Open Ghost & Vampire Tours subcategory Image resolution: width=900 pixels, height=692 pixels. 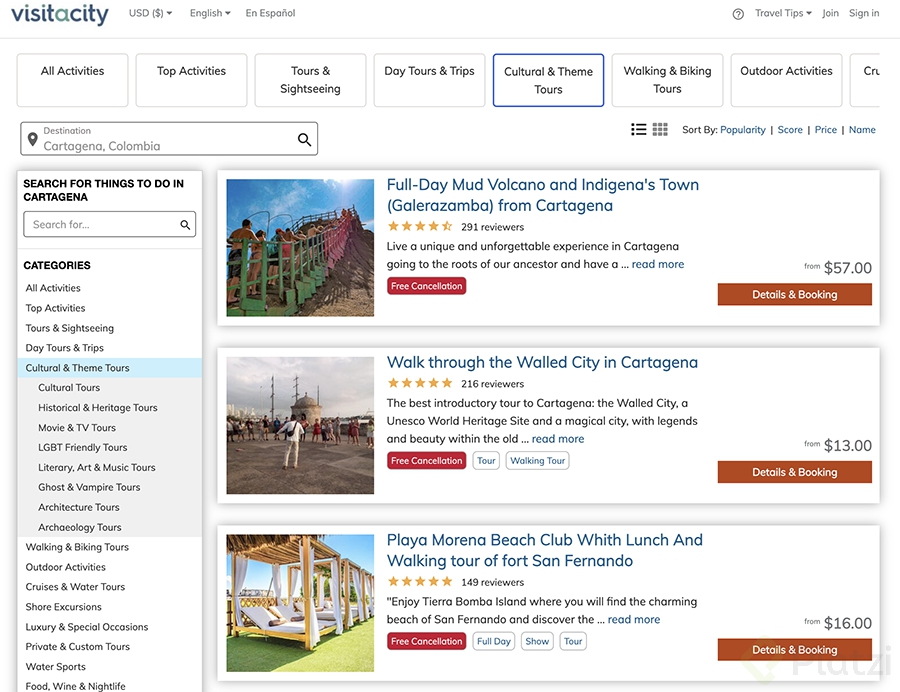[89, 487]
